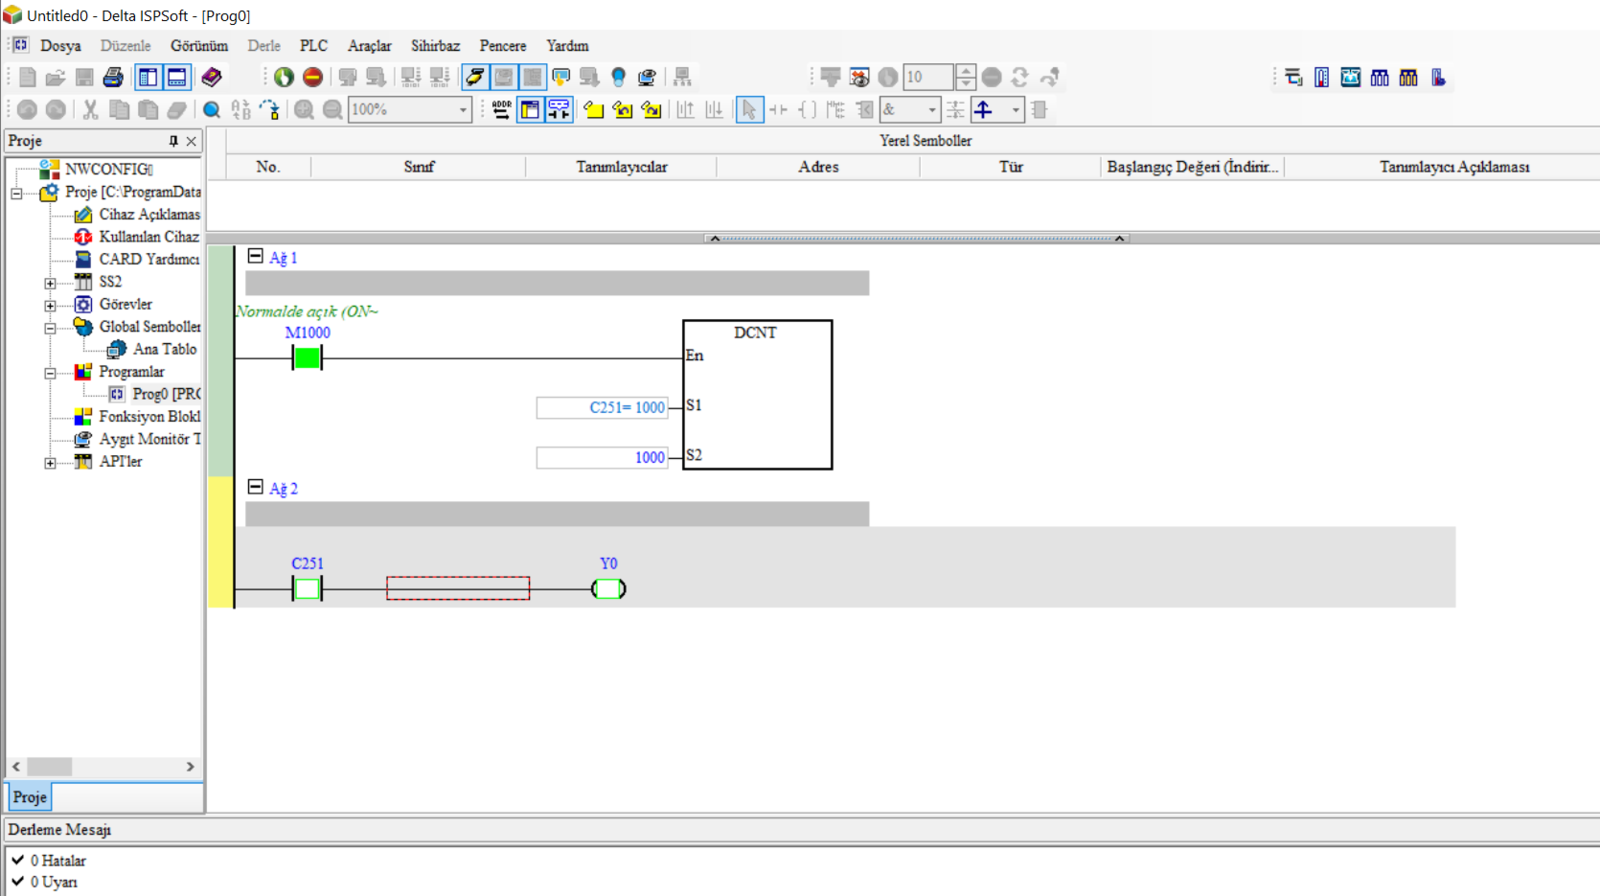The width and height of the screenshot is (1600, 896).
Task: Click the yellow register monitor icon
Action: [x=1409, y=77]
